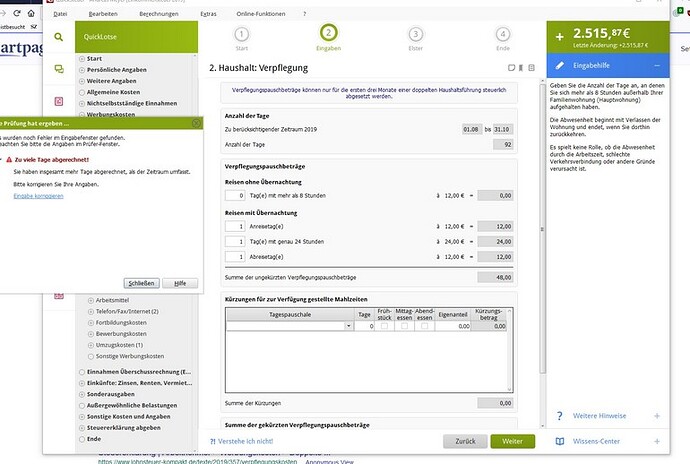
Task: Click the Kürzungen table scrollbar
Action: coord(510,350)
